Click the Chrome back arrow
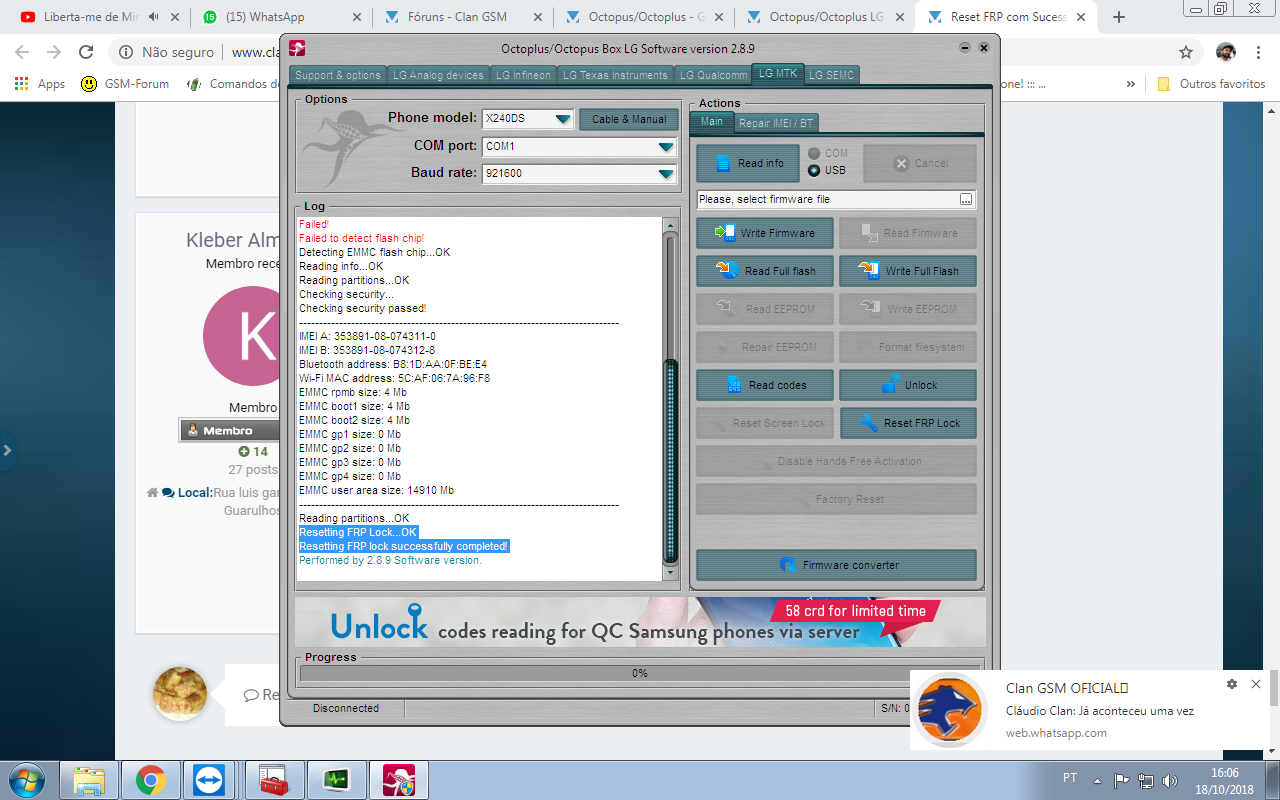The width and height of the screenshot is (1280, 800). click(22, 52)
